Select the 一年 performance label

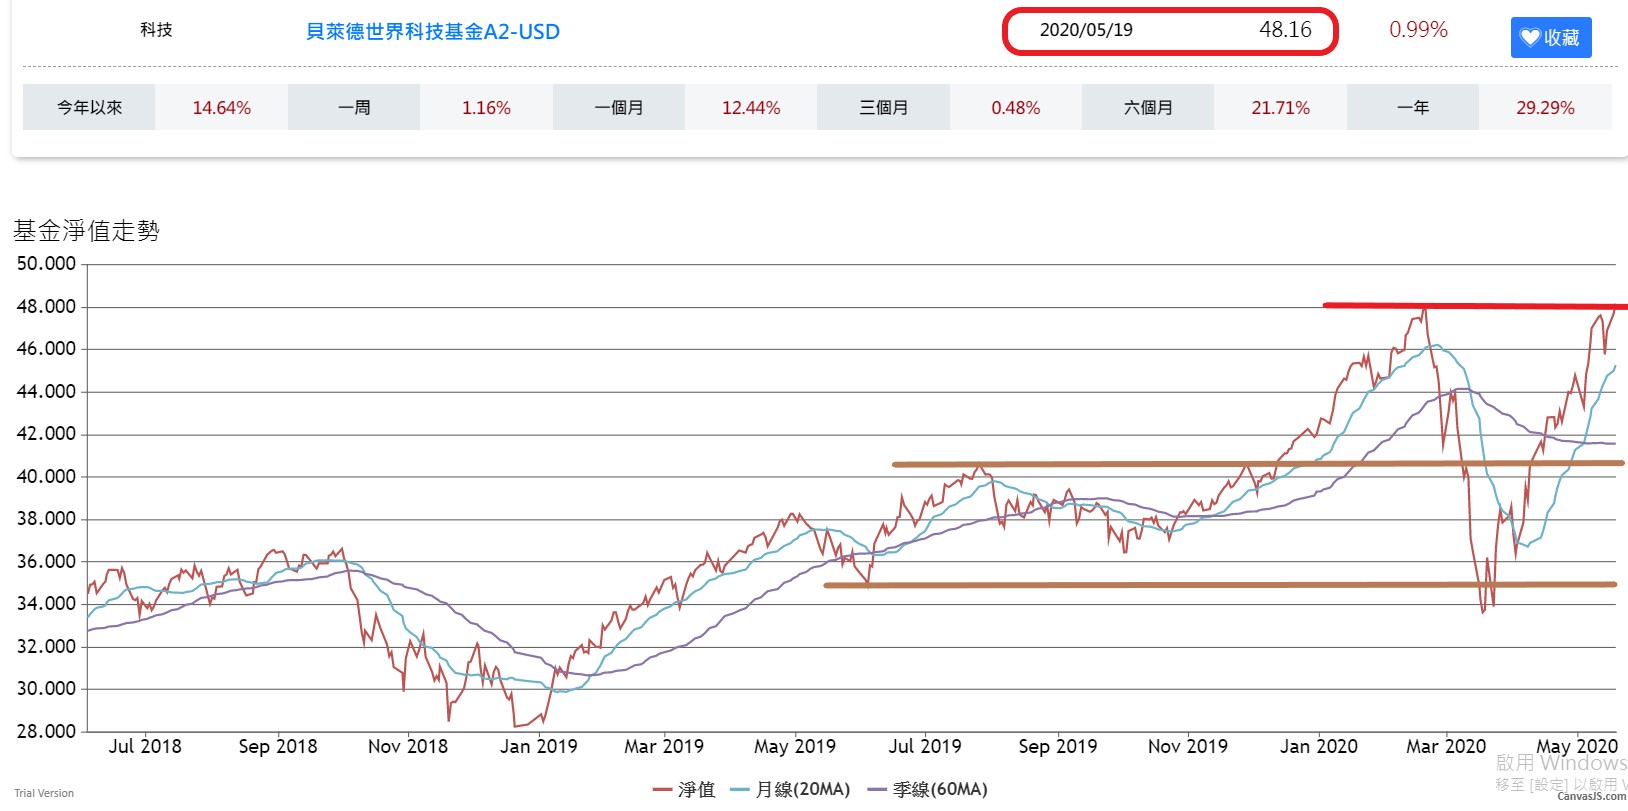pos(1413,107)
